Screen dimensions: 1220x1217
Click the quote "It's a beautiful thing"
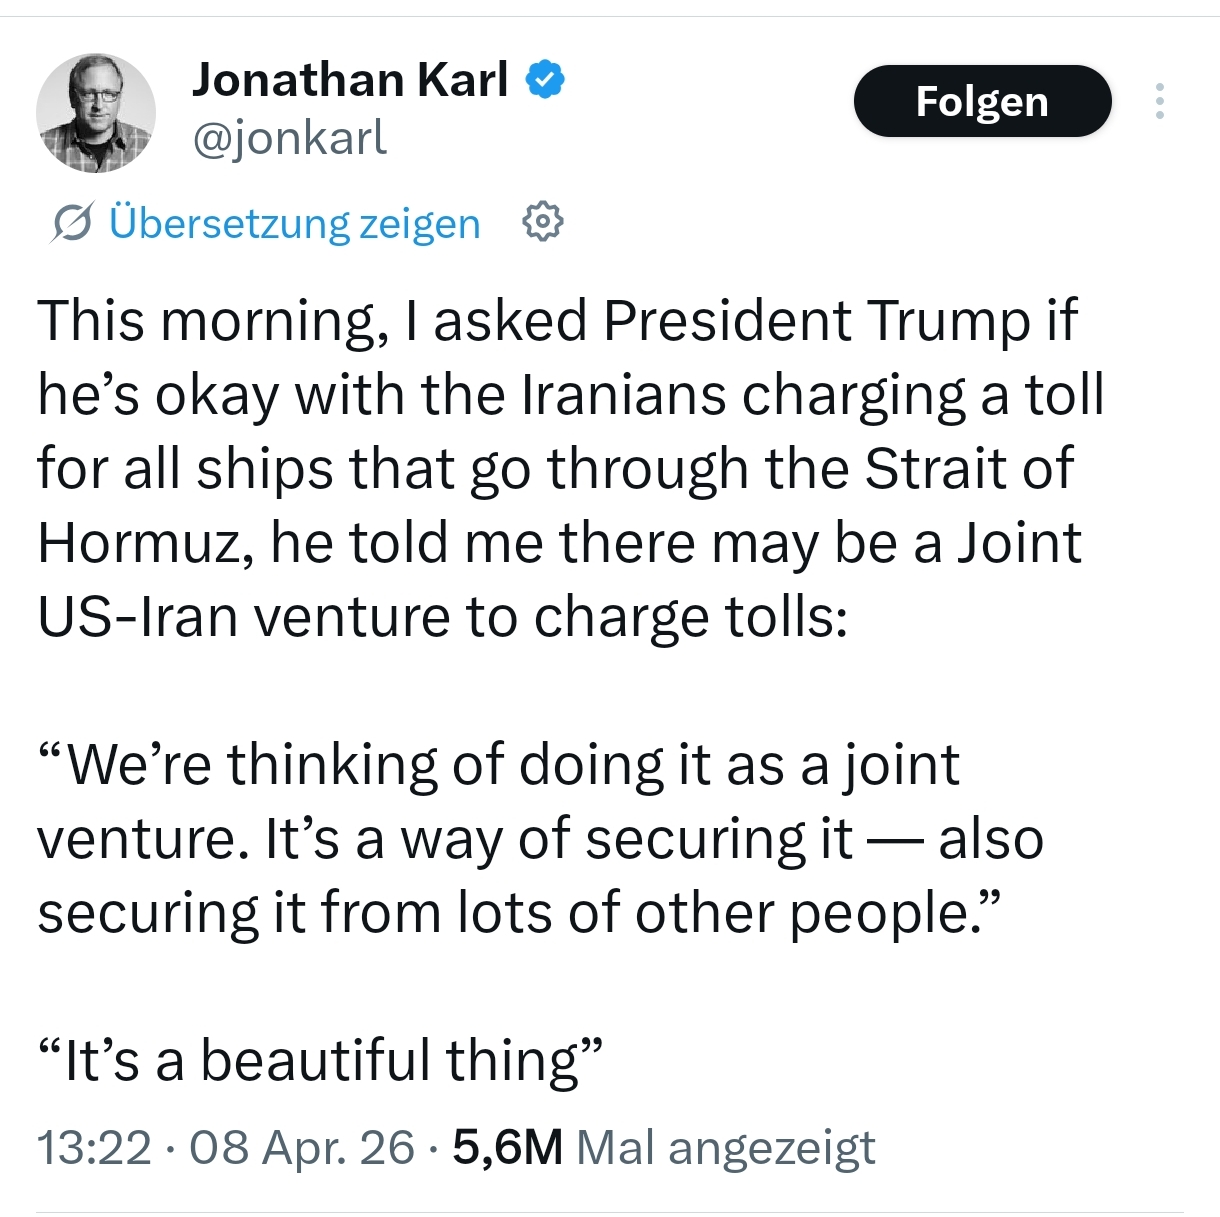coord(320,1060)
